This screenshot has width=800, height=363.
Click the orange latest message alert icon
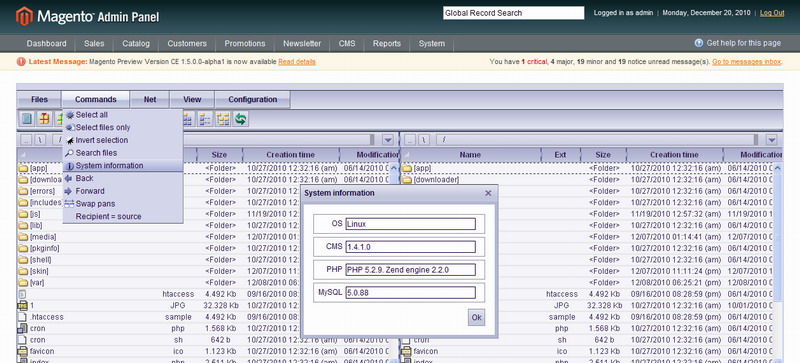pos(21,62)
